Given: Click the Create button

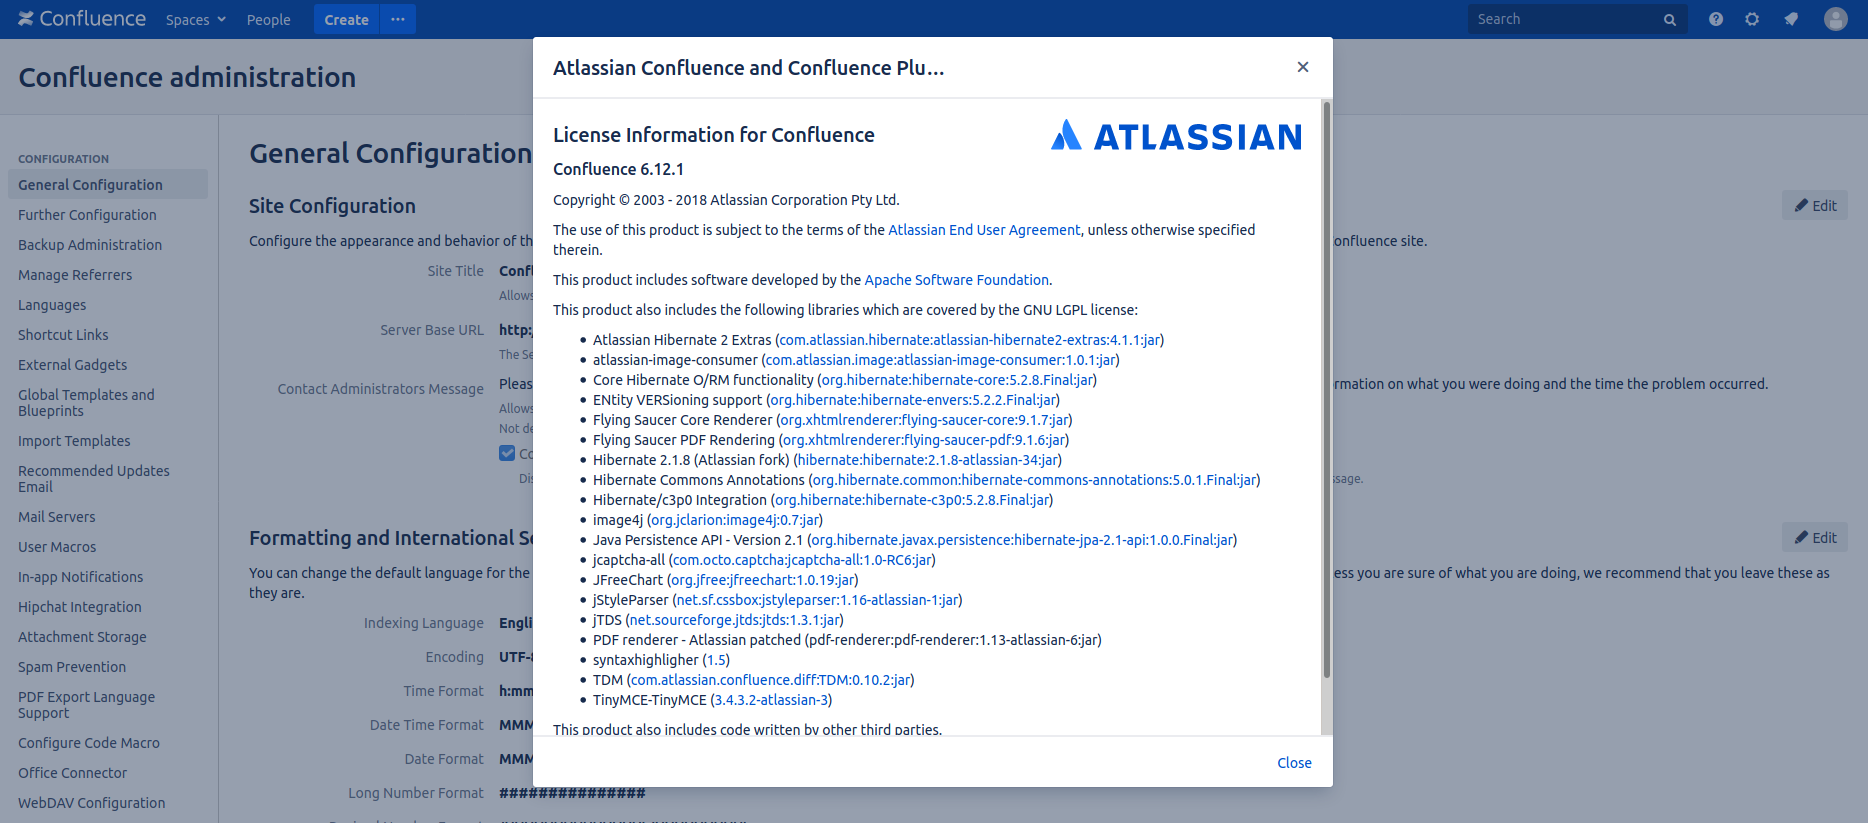Looking at the screenshot, I should (347, 19).
